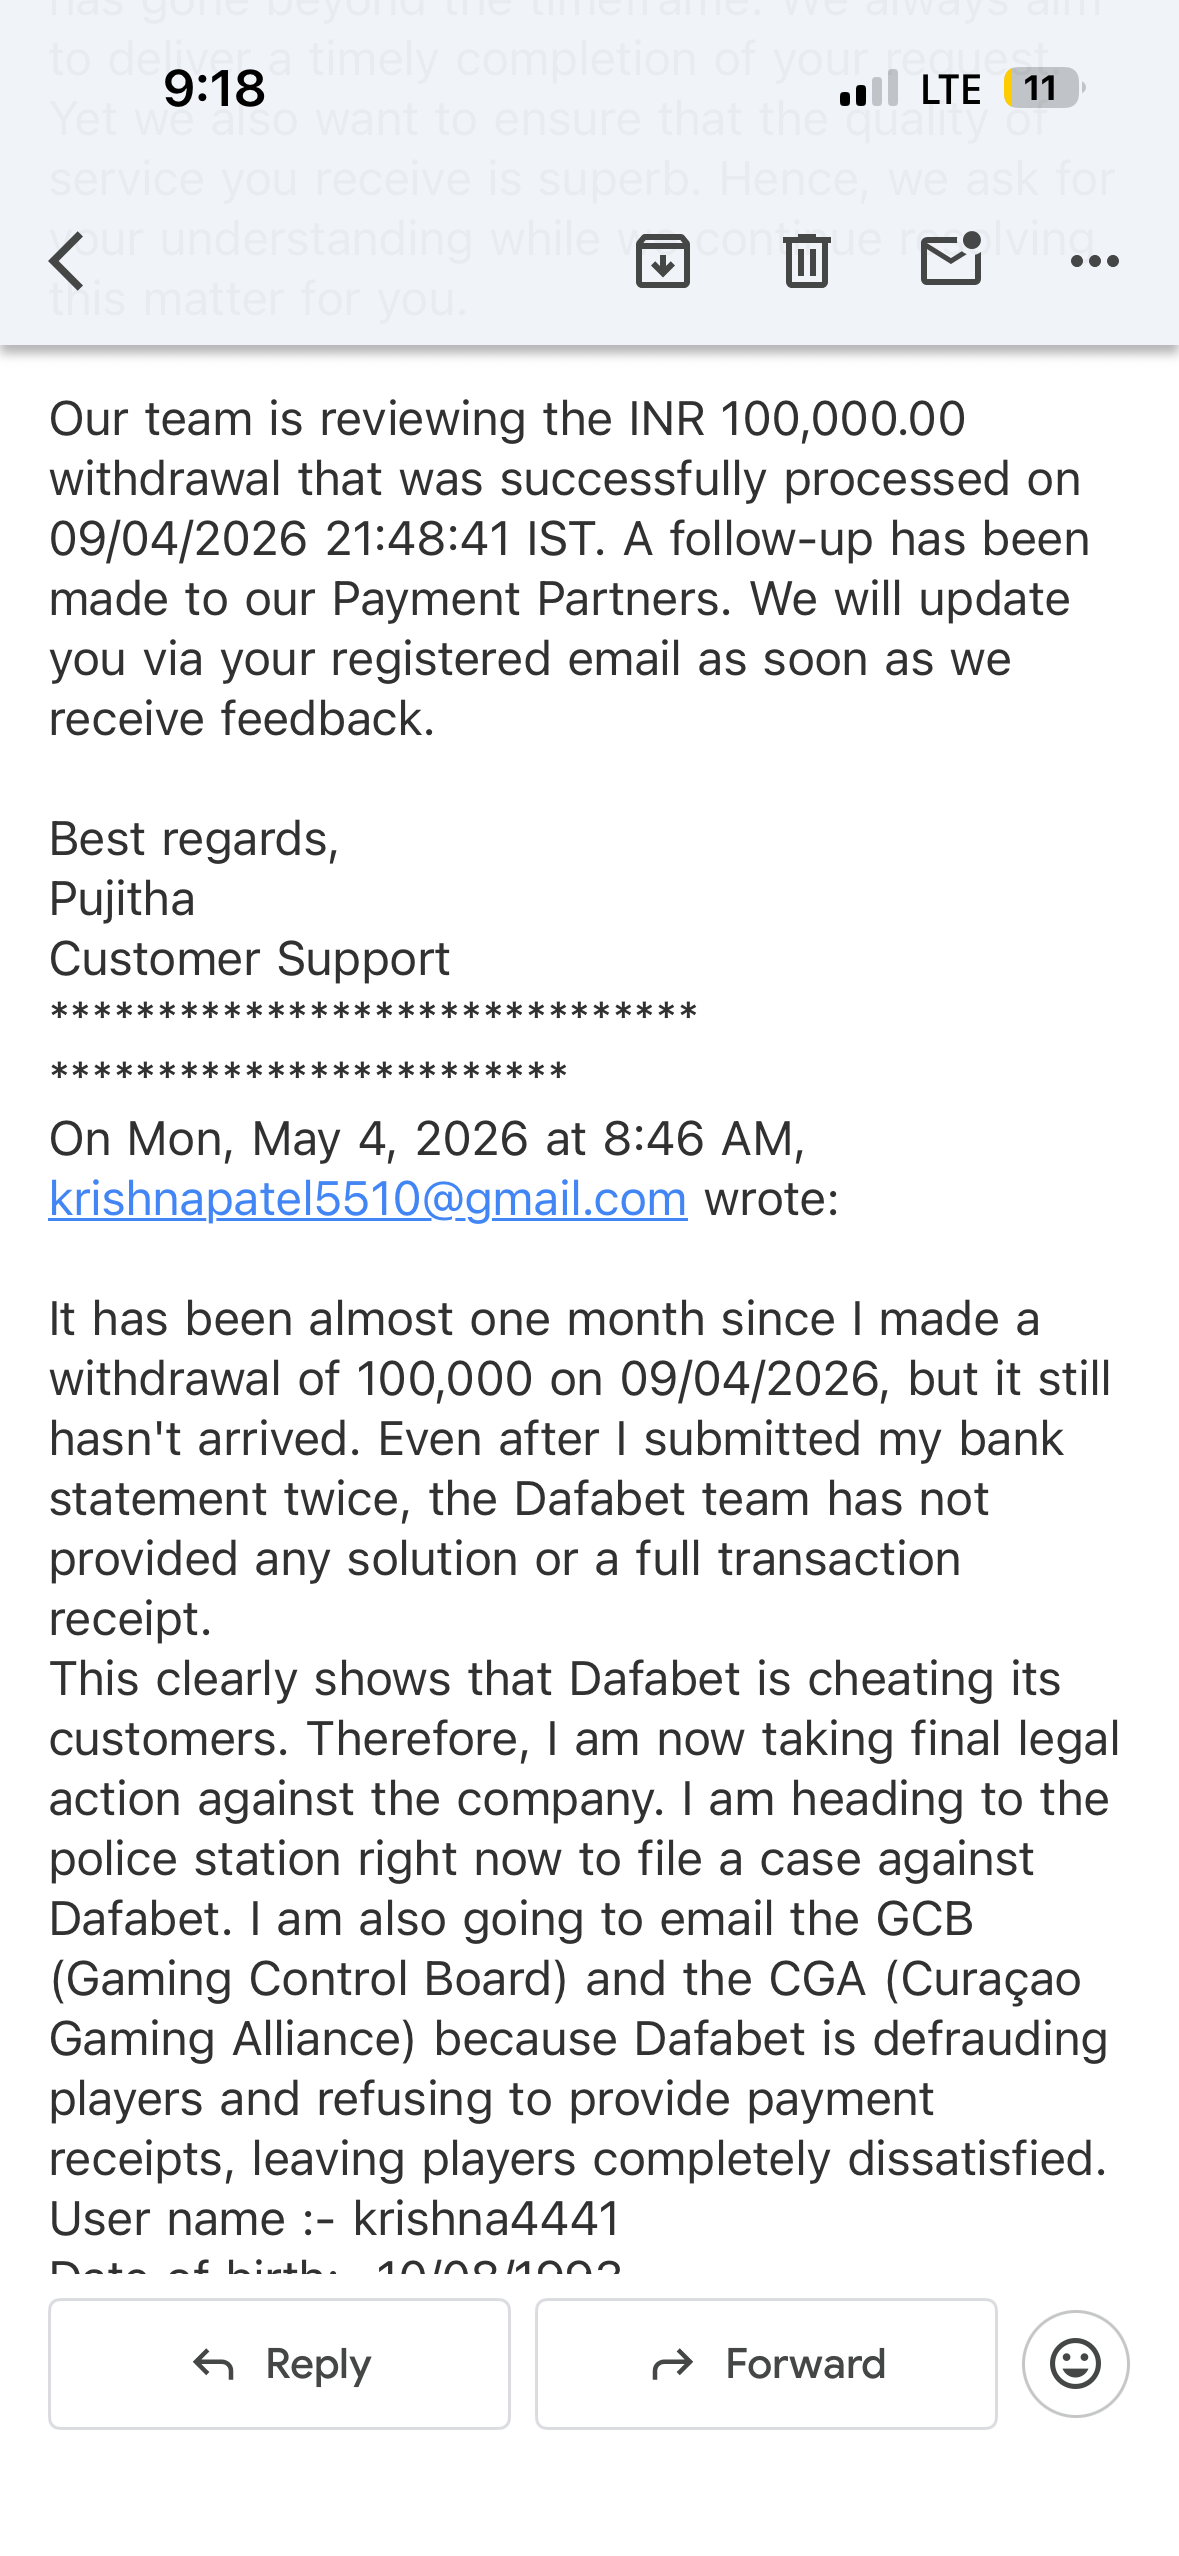Tap the cellular signal bars icon
The height and width of the screenshot is (2556, 1179).
[869, 88]
